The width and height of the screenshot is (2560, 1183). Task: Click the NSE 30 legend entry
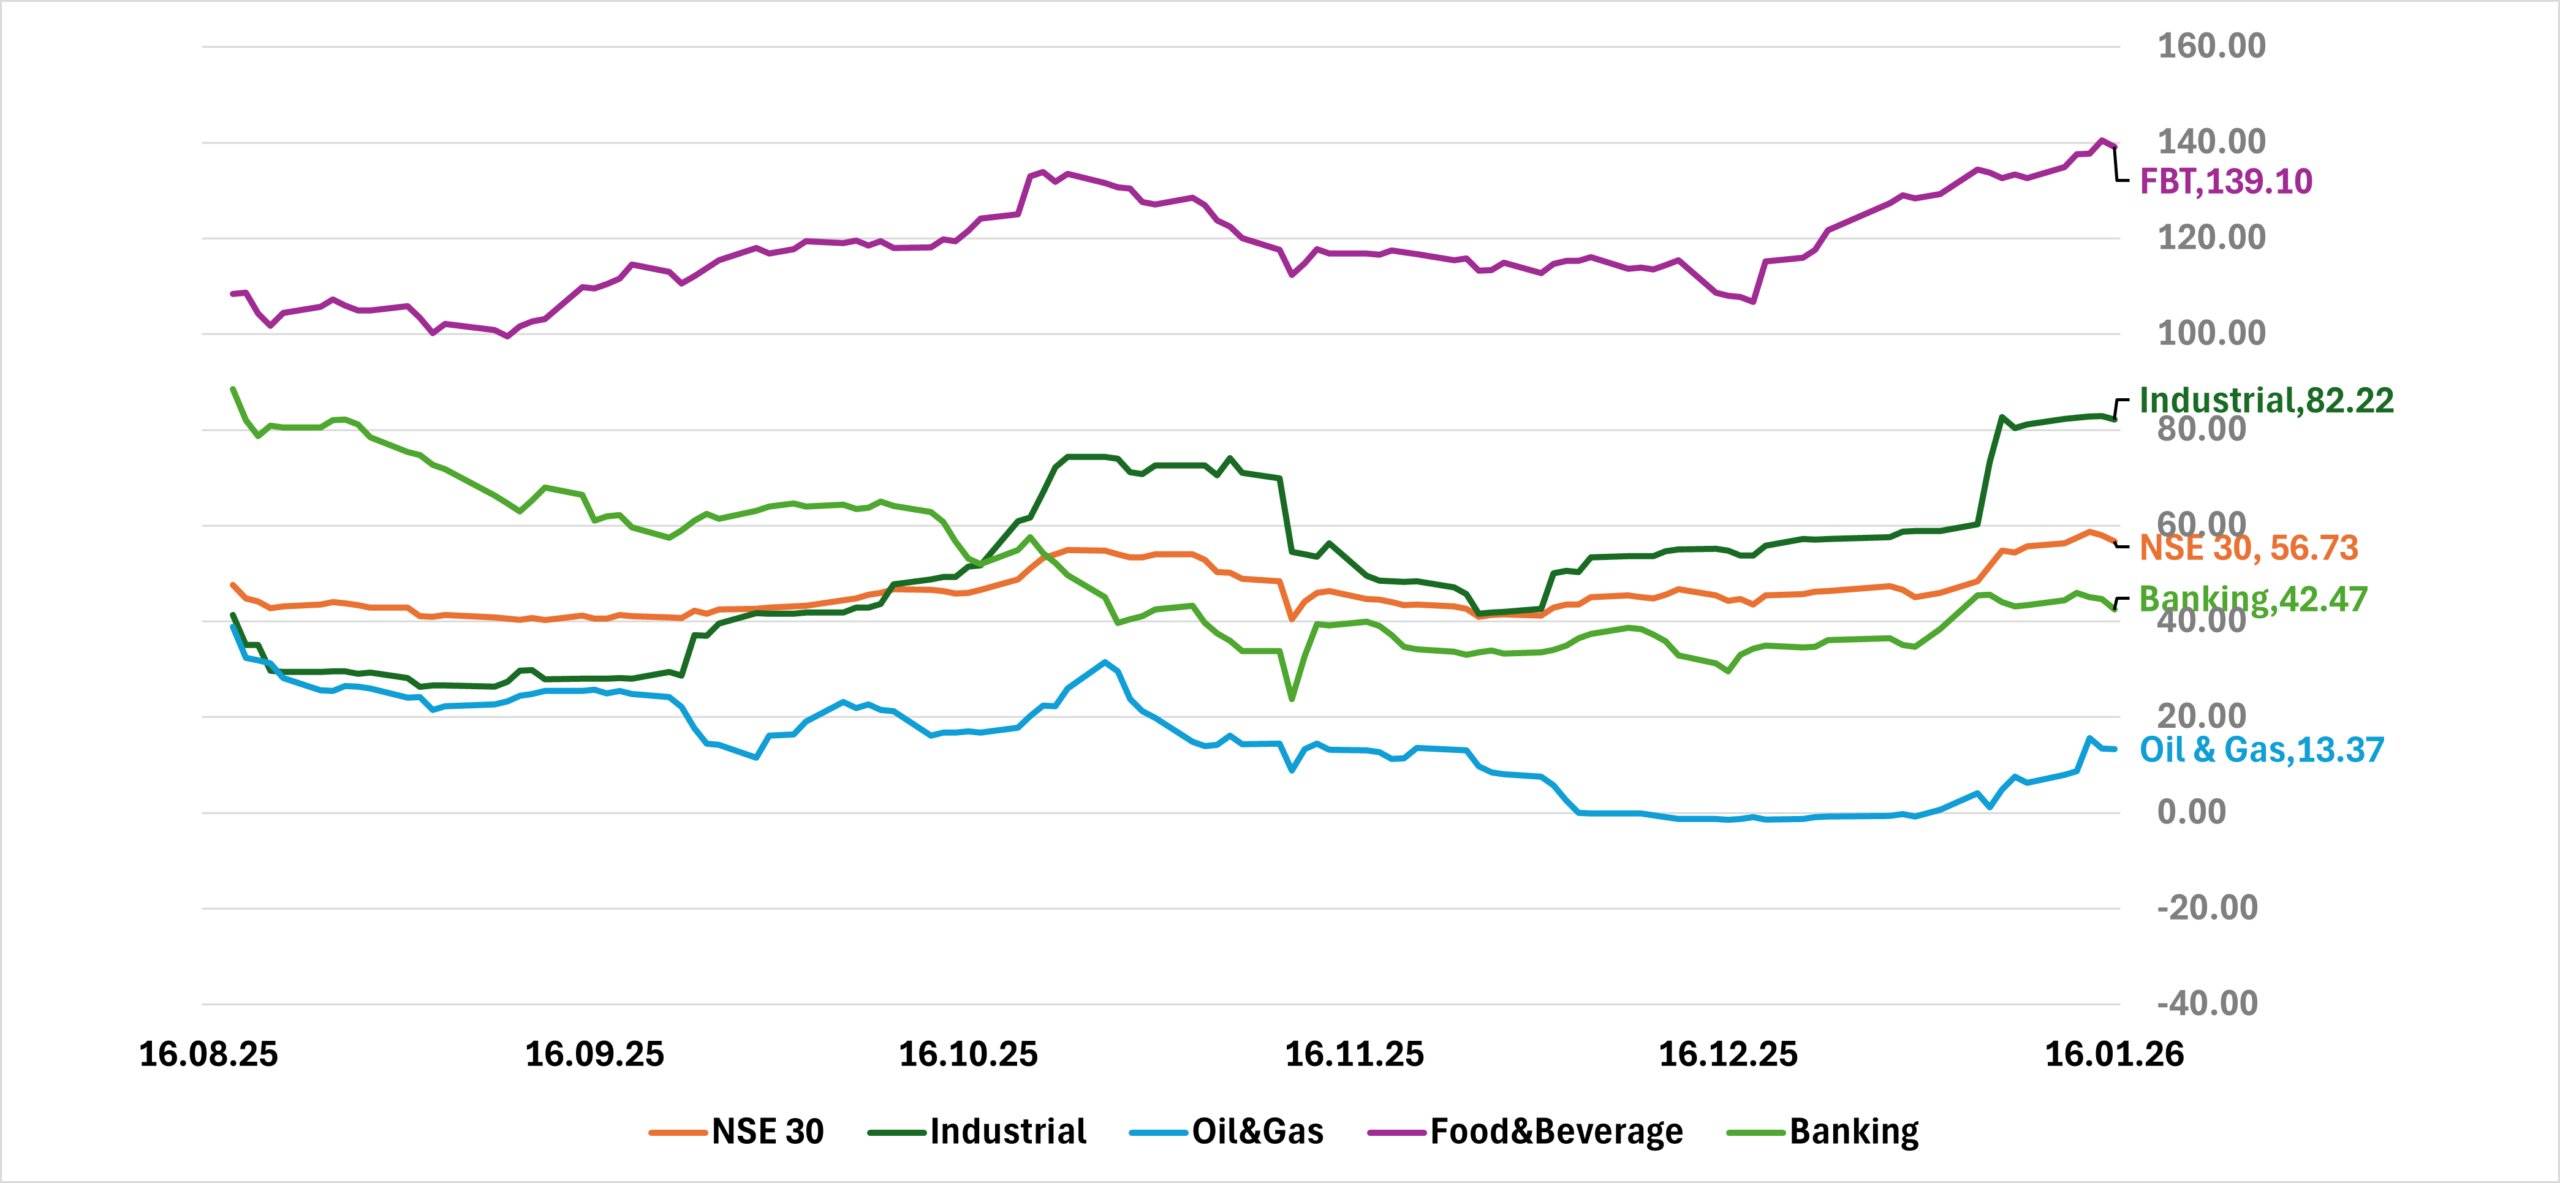pos(767,1132)
